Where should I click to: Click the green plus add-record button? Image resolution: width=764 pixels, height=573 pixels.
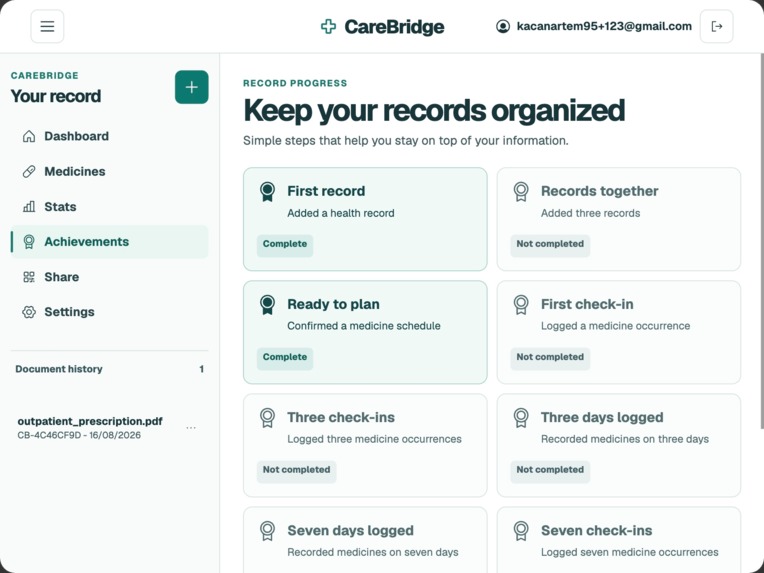191,87
